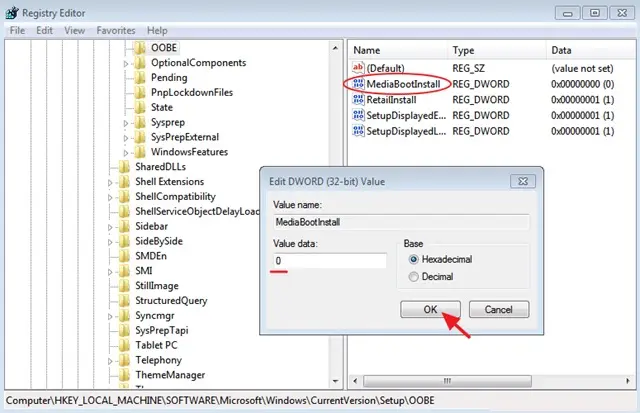The width and height of the screenshot is (640, 413).
Task: Click the Sysprep folder icon
Action: [140, 122]
